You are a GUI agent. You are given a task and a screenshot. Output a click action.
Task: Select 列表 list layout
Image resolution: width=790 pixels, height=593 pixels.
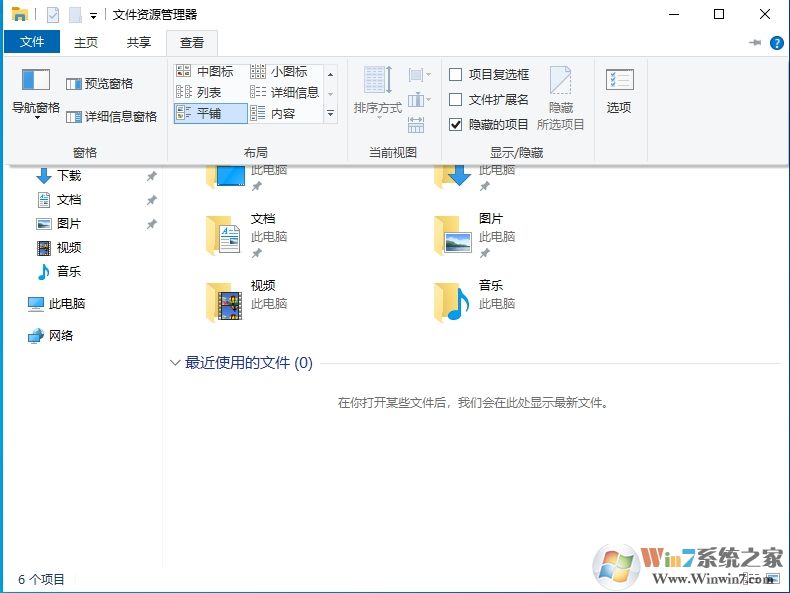[x=199, y=92]
